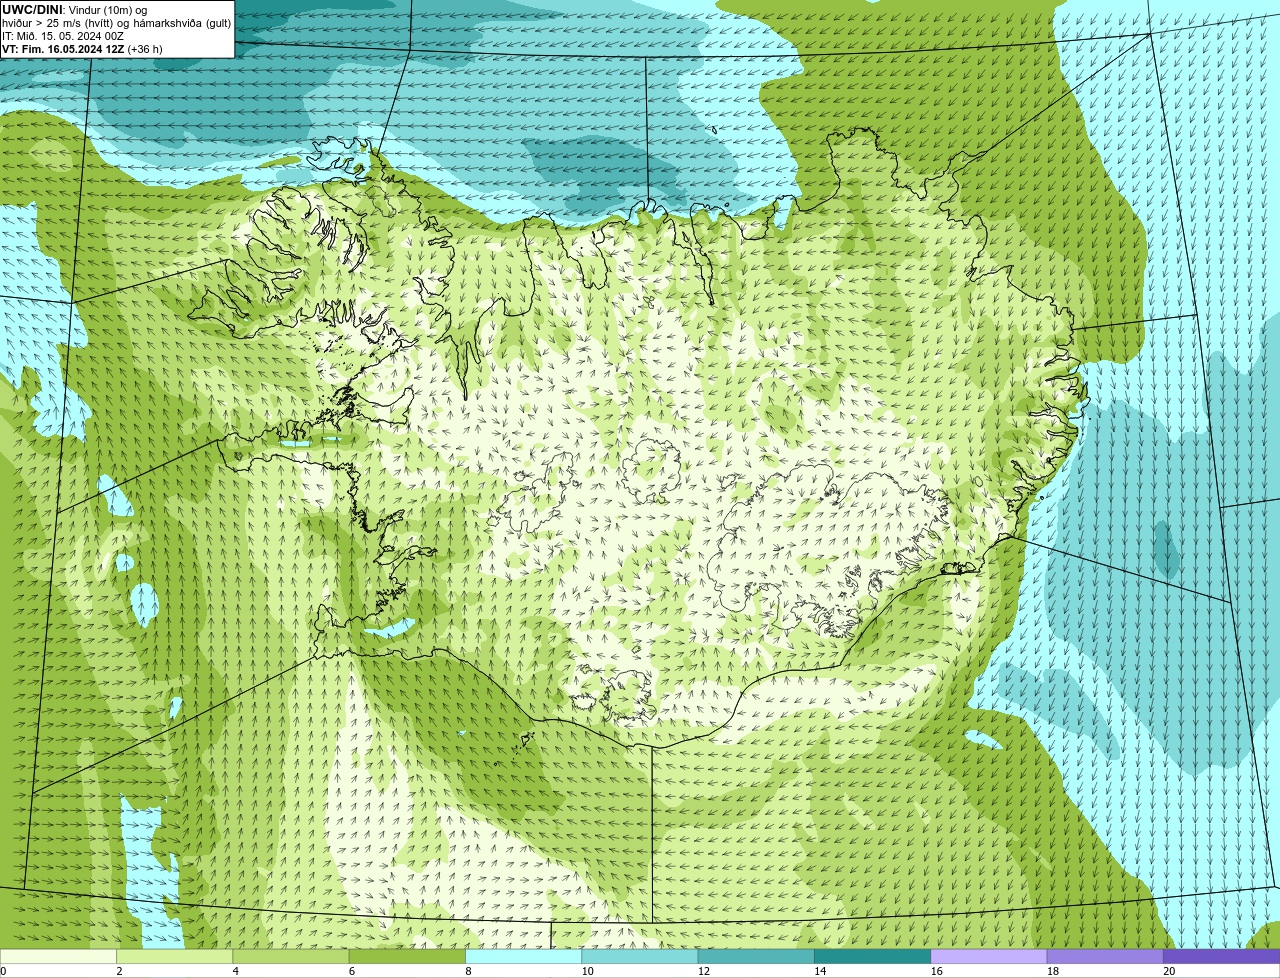Screen dimensions: 1280x978
Task: Click the scale label '2'
Action: 119,971
